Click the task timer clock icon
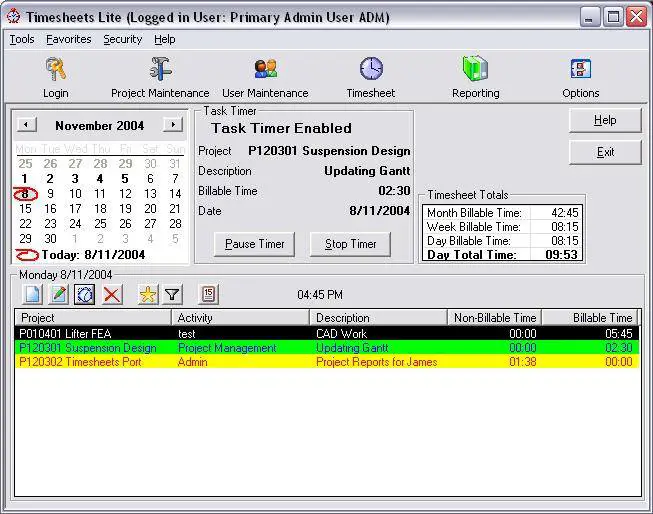Viewport: 653px width, 514px height. pyautogui.click(x=85, y=295)
